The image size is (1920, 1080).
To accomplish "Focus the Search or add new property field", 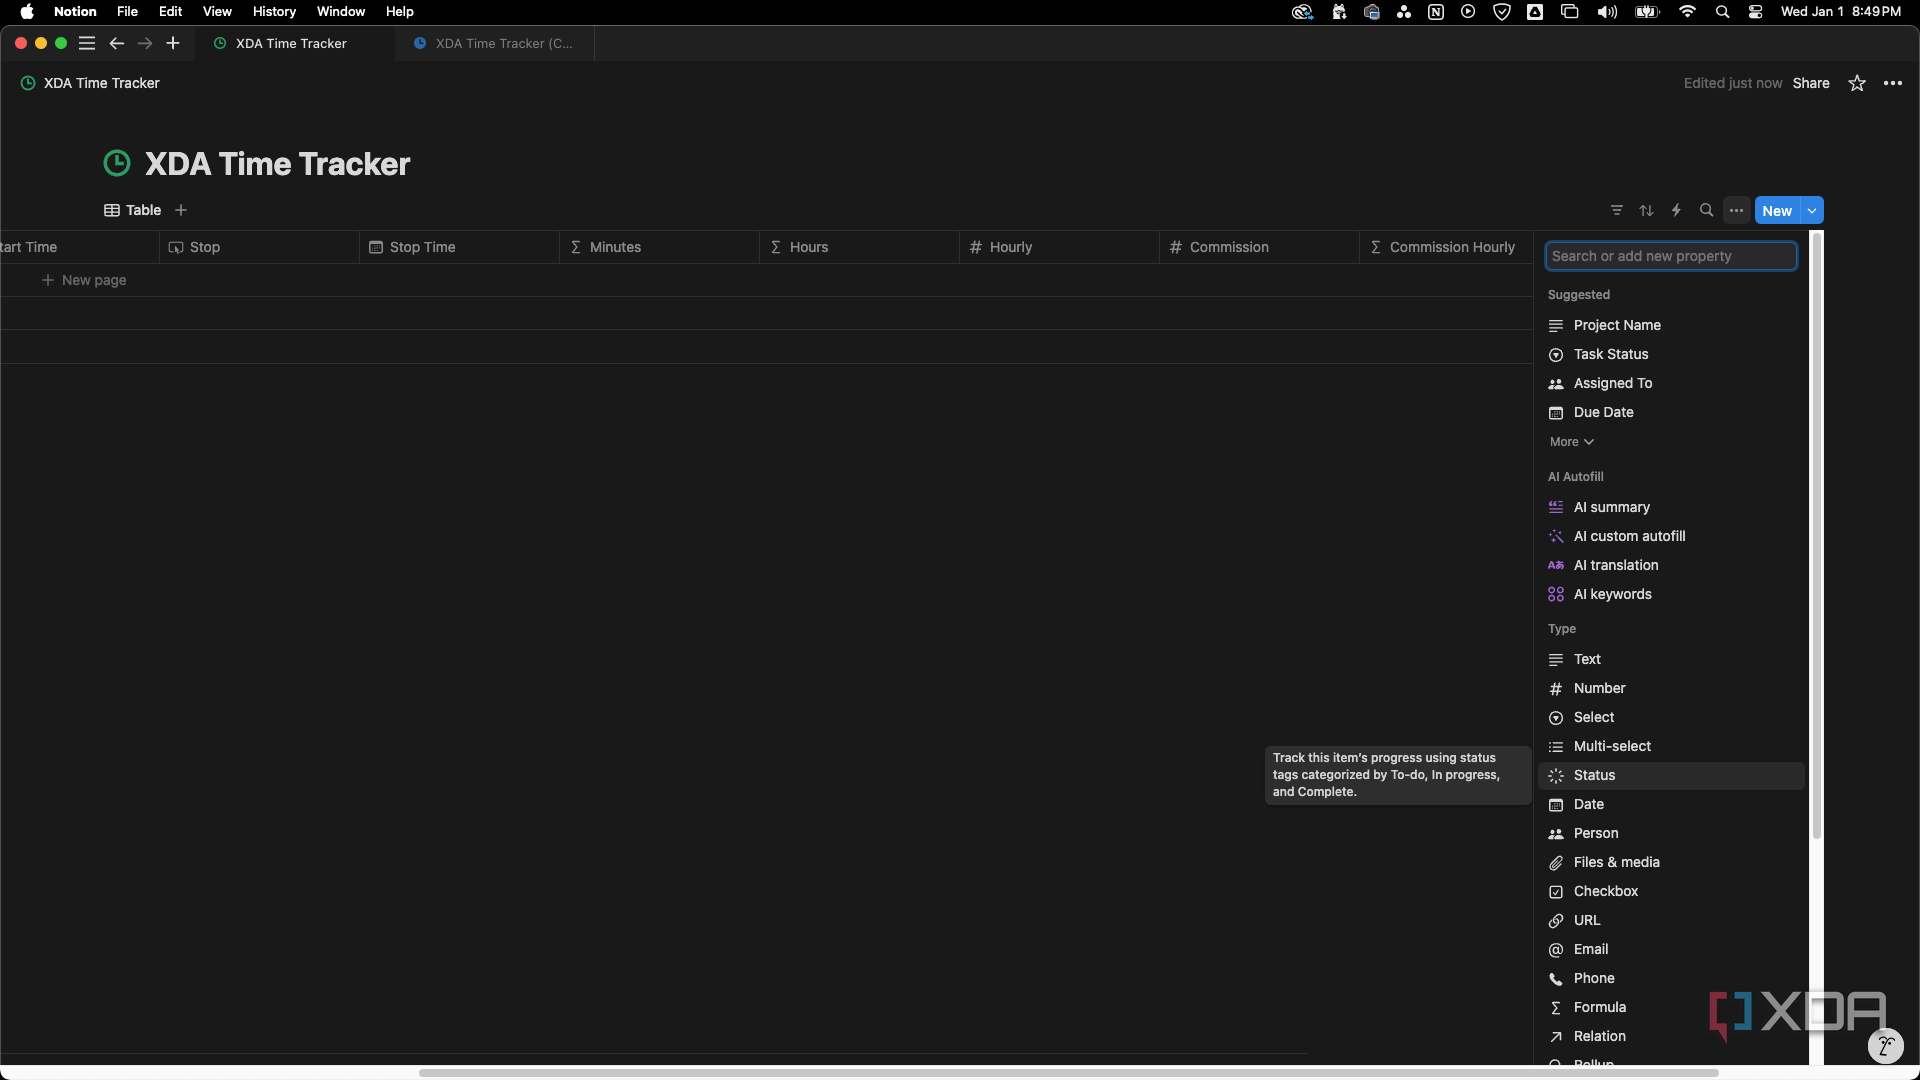I will [1671, 256].
